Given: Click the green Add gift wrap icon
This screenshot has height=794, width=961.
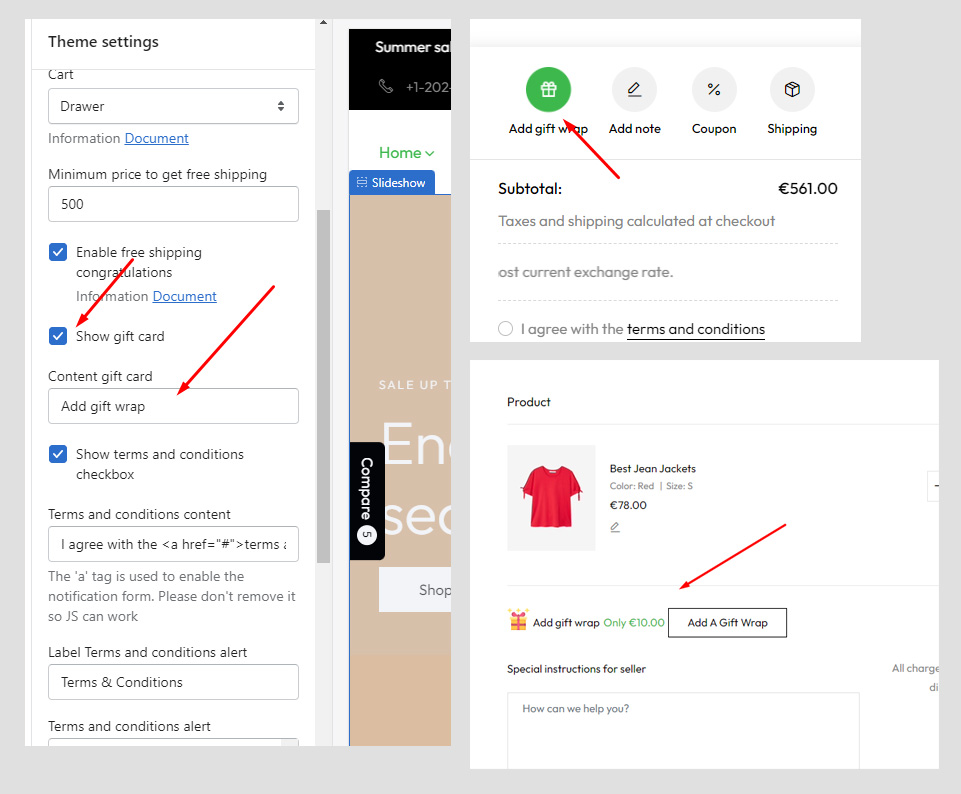Looking at the screenshot, I should 548,89.
